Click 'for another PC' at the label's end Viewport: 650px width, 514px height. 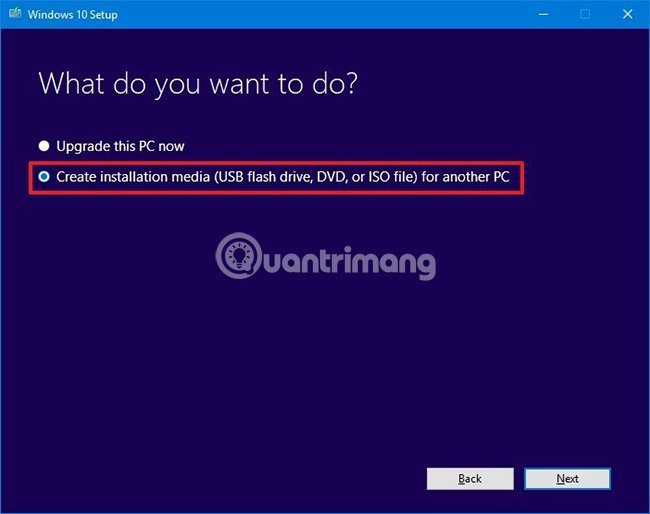tap(466, 177)
